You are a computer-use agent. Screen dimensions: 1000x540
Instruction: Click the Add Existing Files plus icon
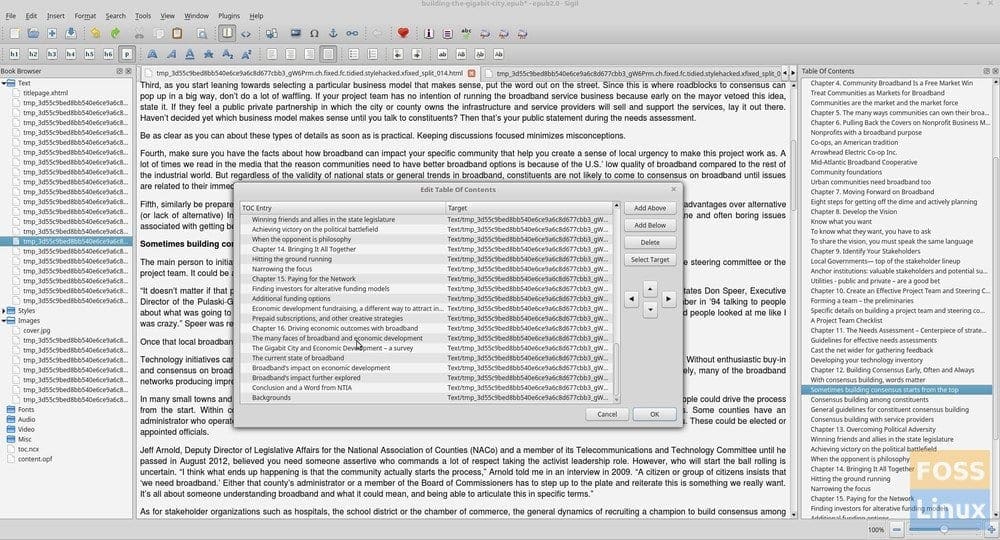click(52, 33)
